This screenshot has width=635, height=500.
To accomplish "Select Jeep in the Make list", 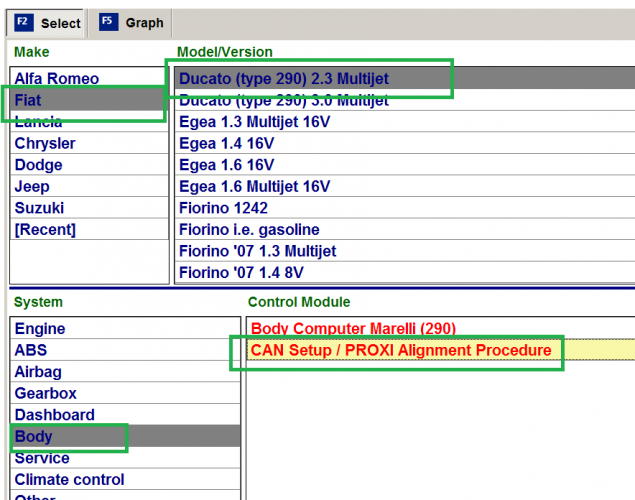I will (32, 187).
